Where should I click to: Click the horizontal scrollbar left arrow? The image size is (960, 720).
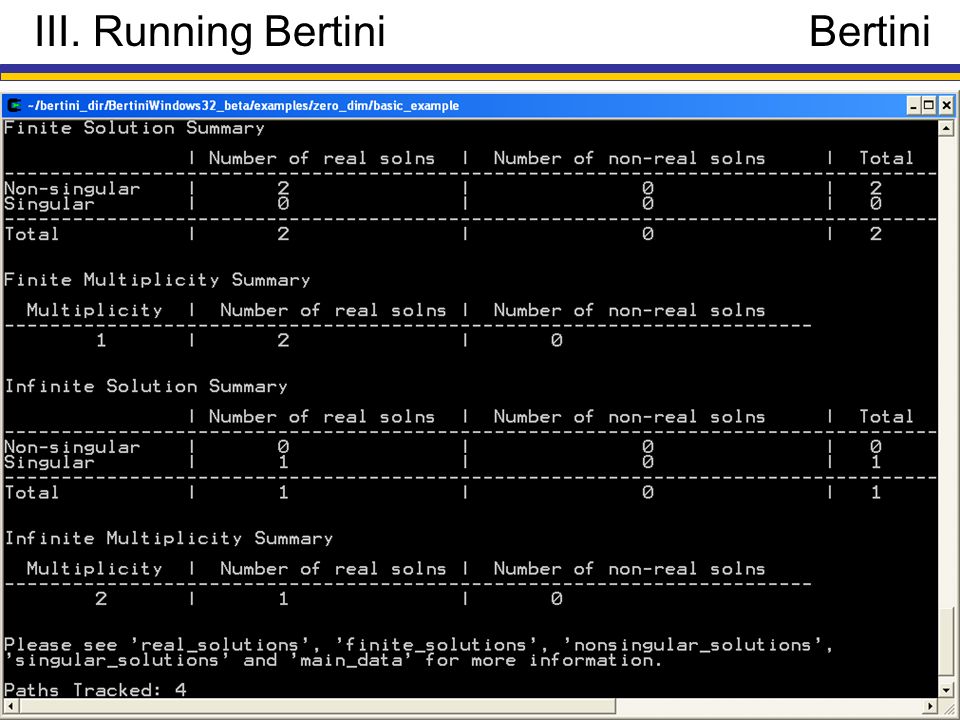point(10,706)
